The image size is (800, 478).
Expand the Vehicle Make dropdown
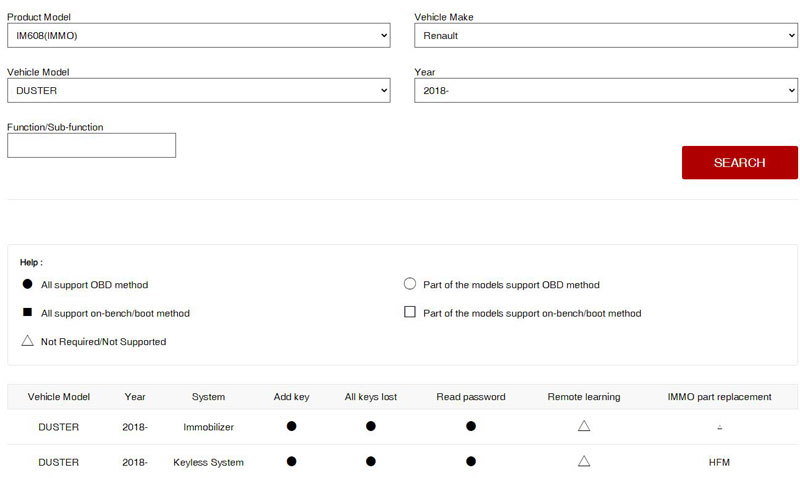click(x=605, y=36)
